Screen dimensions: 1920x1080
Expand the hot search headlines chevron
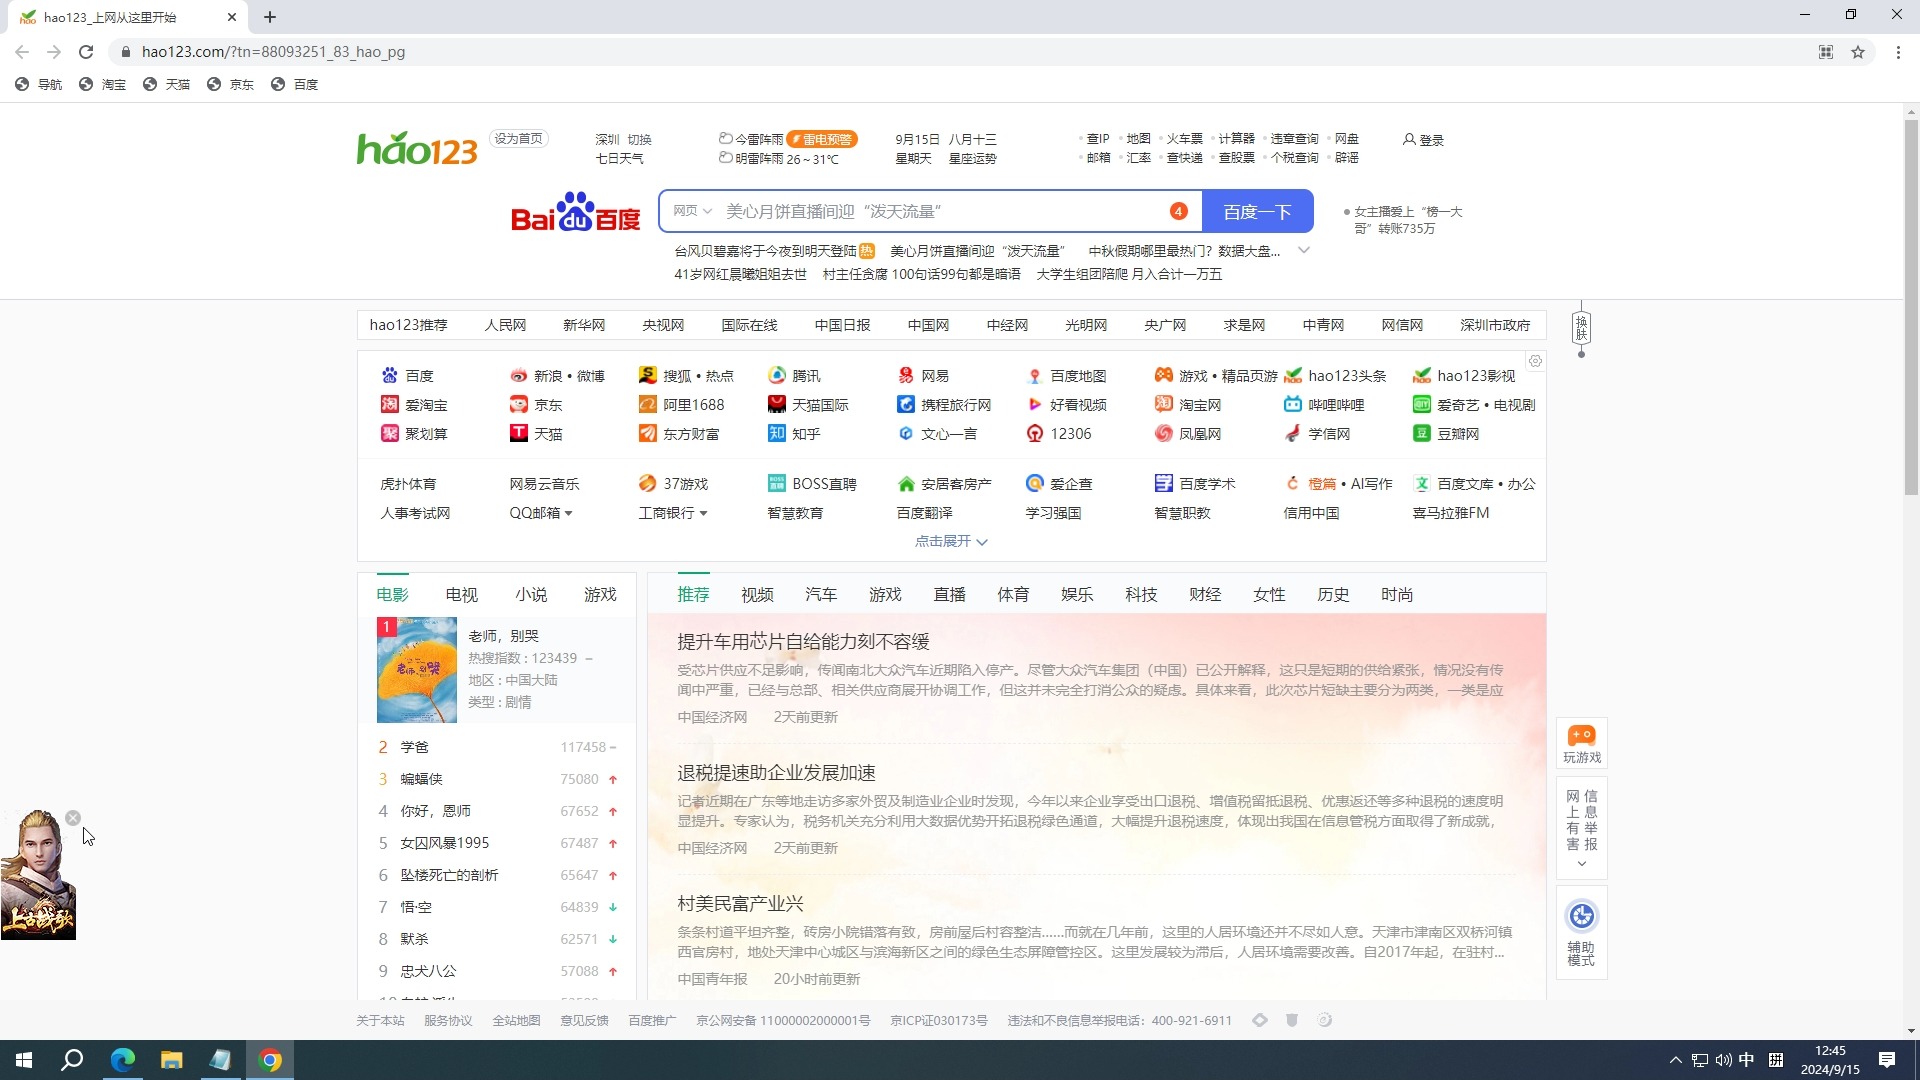coord(1304,250)
